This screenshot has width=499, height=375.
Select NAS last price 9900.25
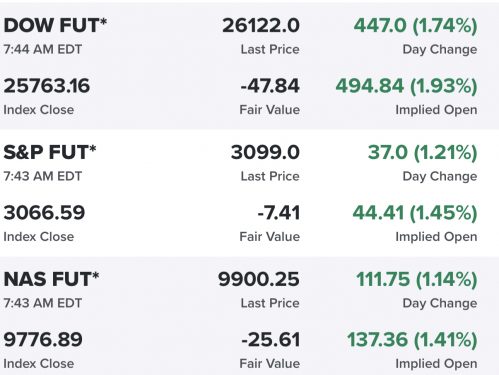pos(259,279)
